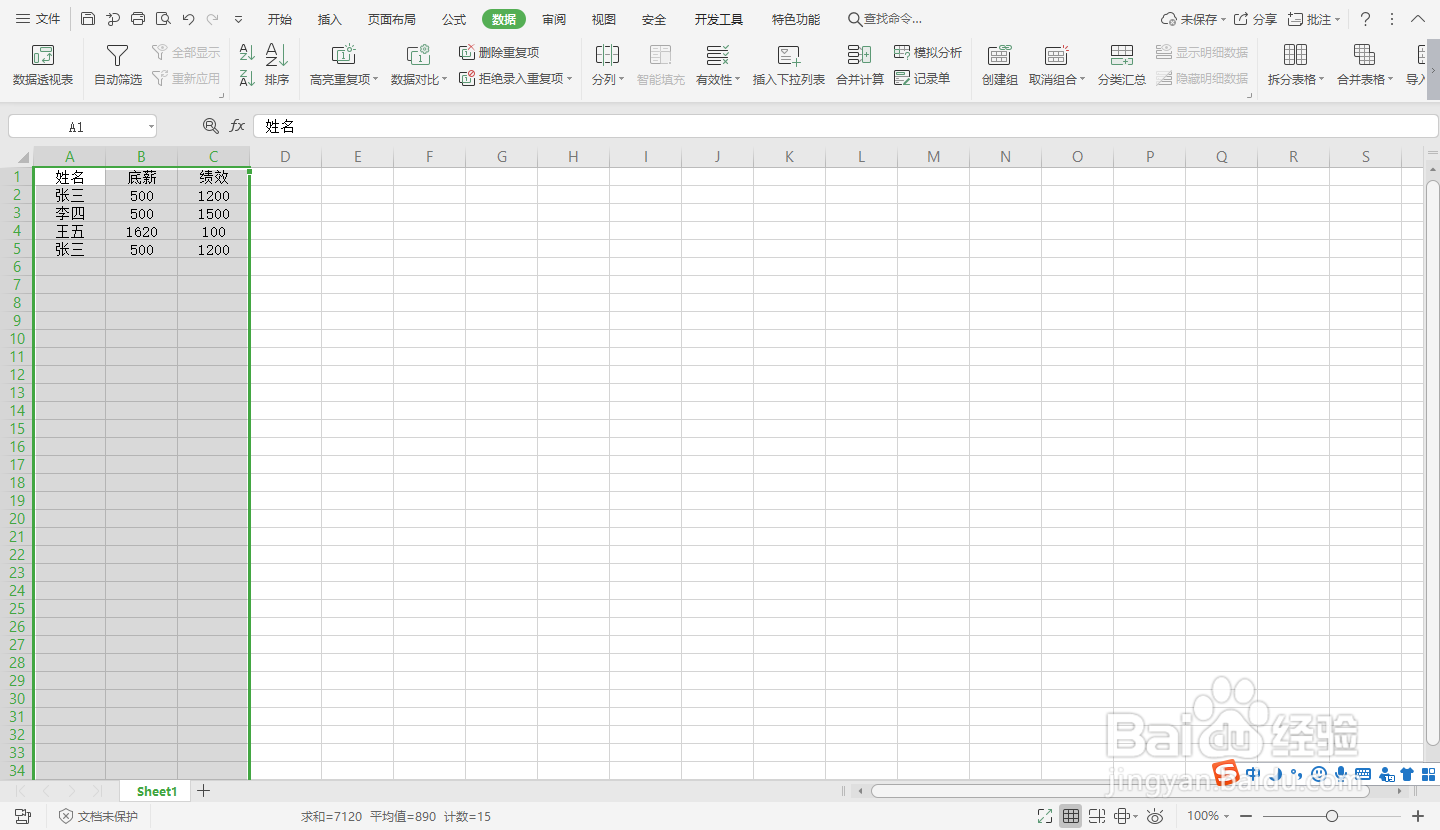Image resolution: width=1440 pixels, height=830 pixels.
Task: Click 分类汇总 subtotal tool
Action: (x=1122, y=65)
